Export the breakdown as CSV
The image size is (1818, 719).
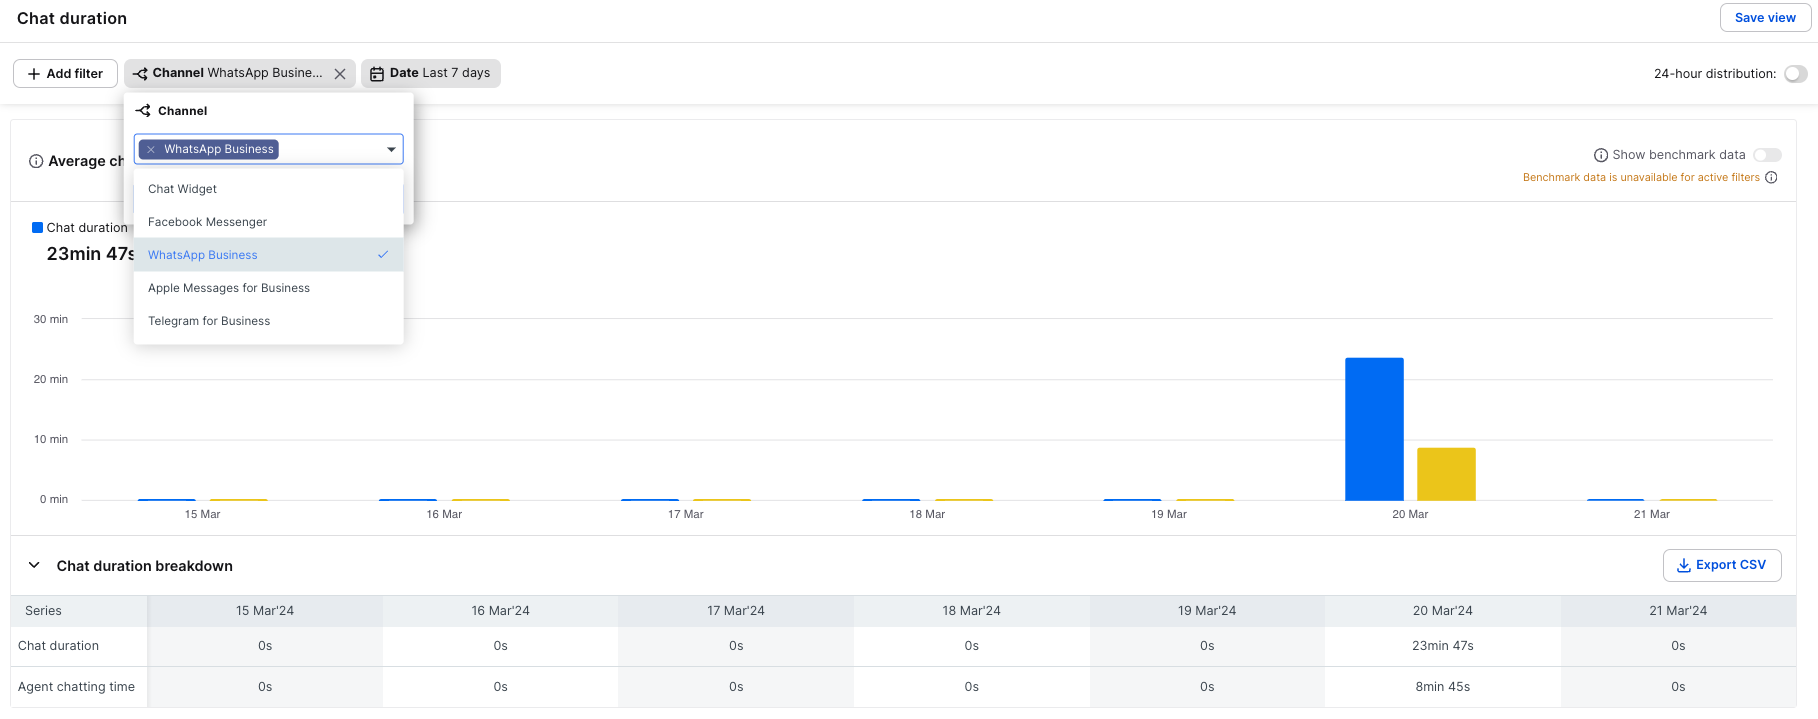tap(1721, 565)
